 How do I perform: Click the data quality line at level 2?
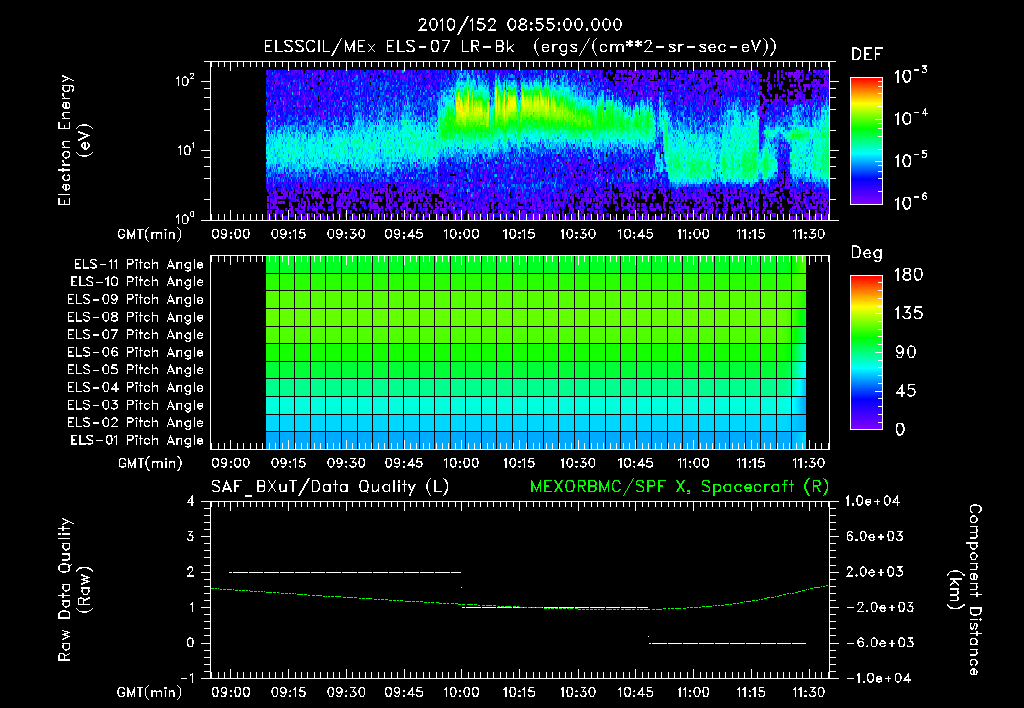tap(345, 572)
